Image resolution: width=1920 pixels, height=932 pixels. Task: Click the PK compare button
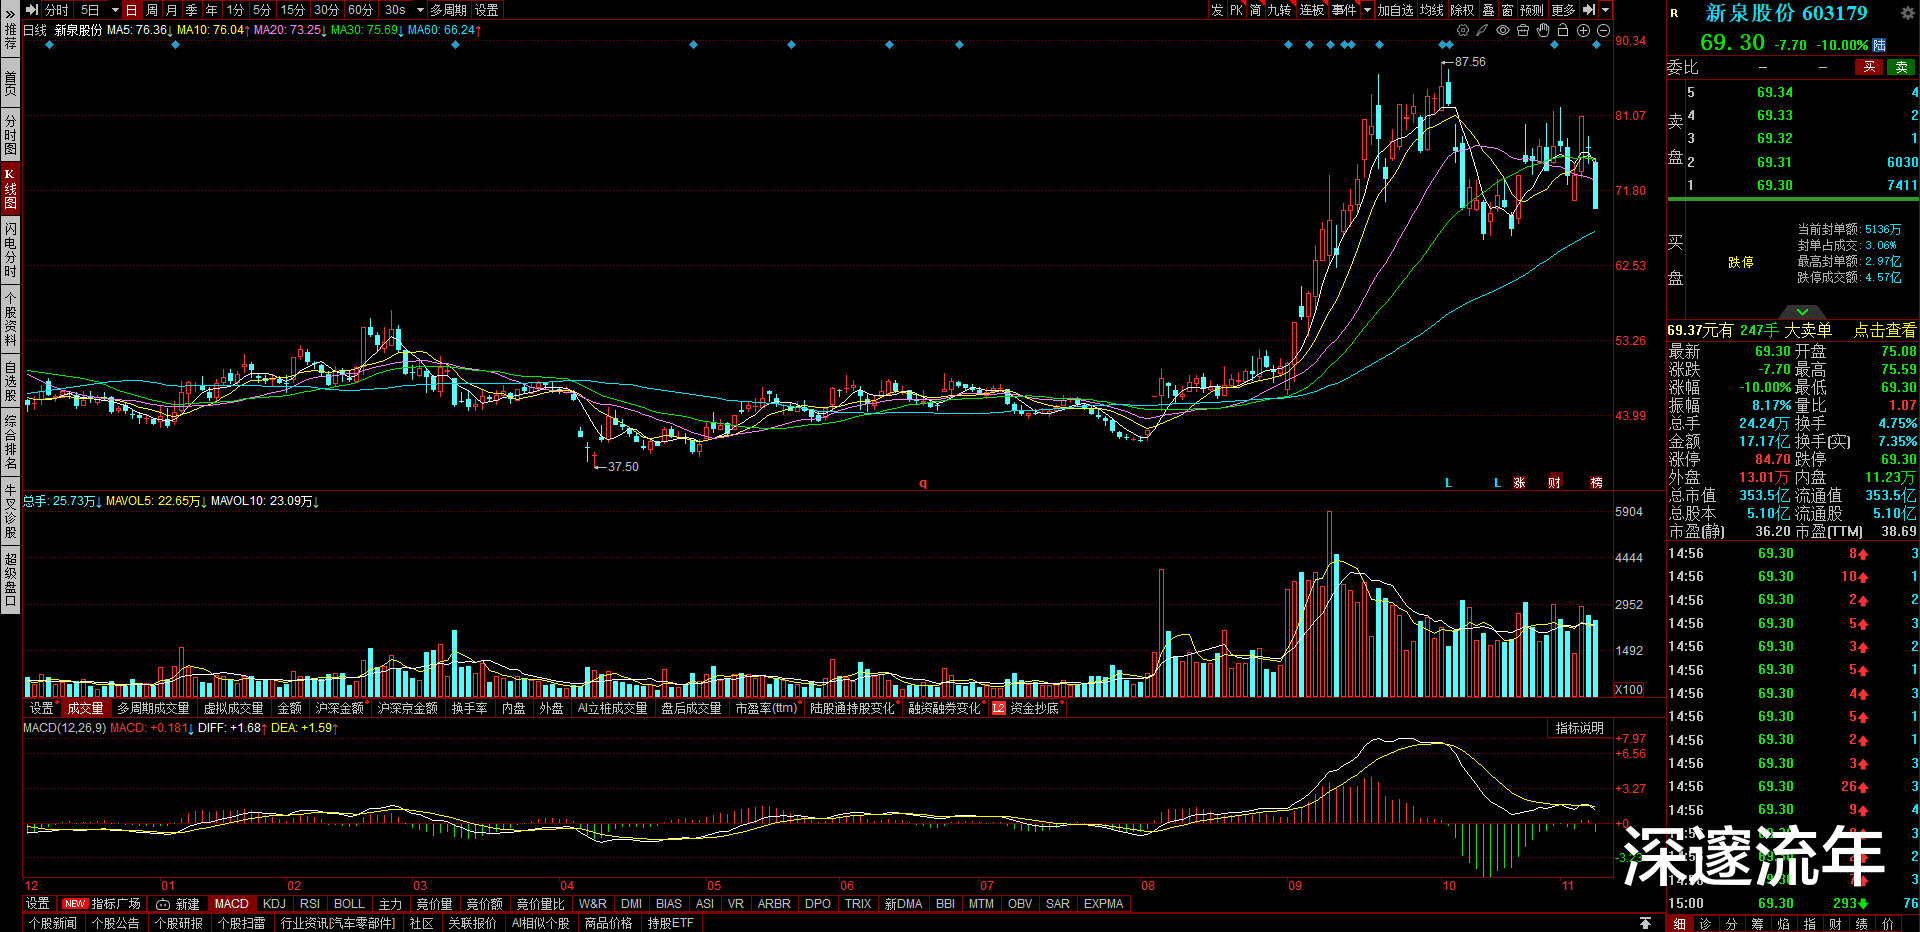[1237, 10]
